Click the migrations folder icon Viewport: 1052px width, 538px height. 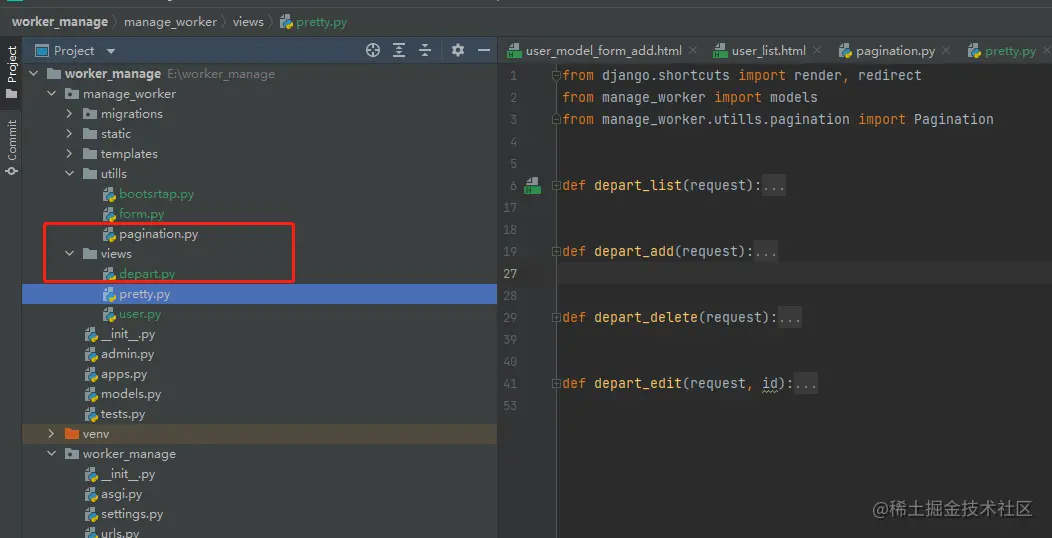tap(90, 114)
